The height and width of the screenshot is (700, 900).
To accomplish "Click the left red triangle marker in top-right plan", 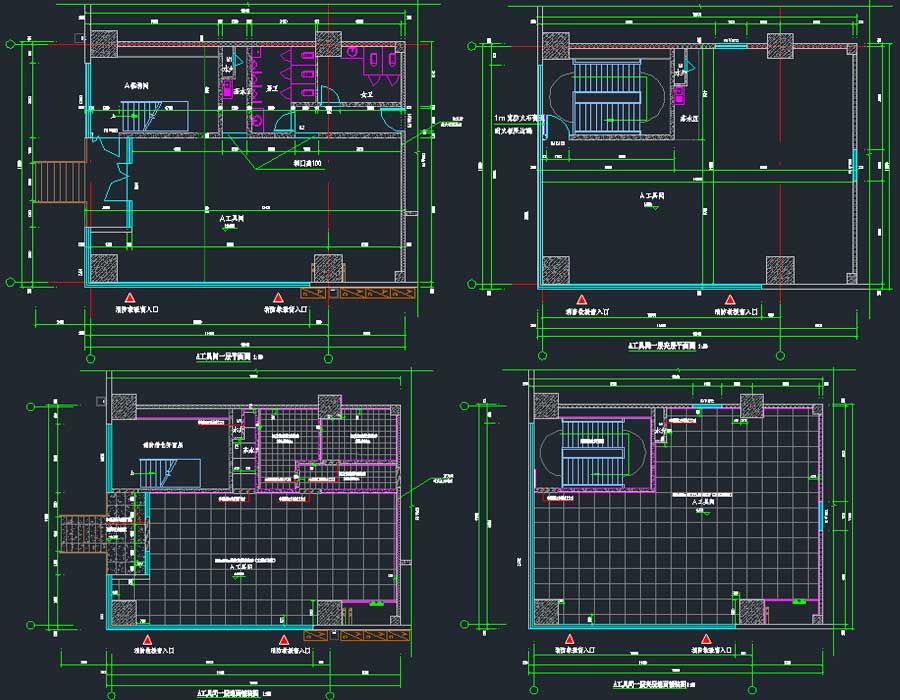I will [x=580, y=299].
